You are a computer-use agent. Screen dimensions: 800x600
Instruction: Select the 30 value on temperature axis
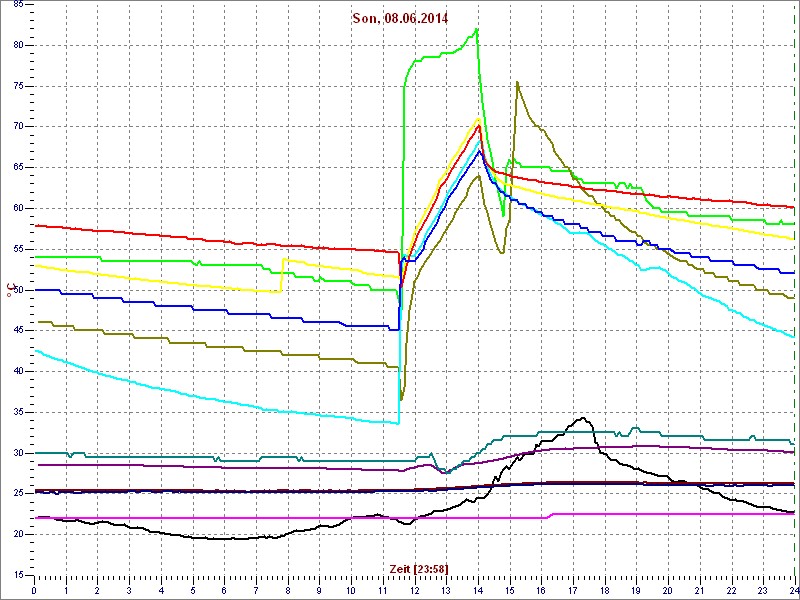[17, 454]
